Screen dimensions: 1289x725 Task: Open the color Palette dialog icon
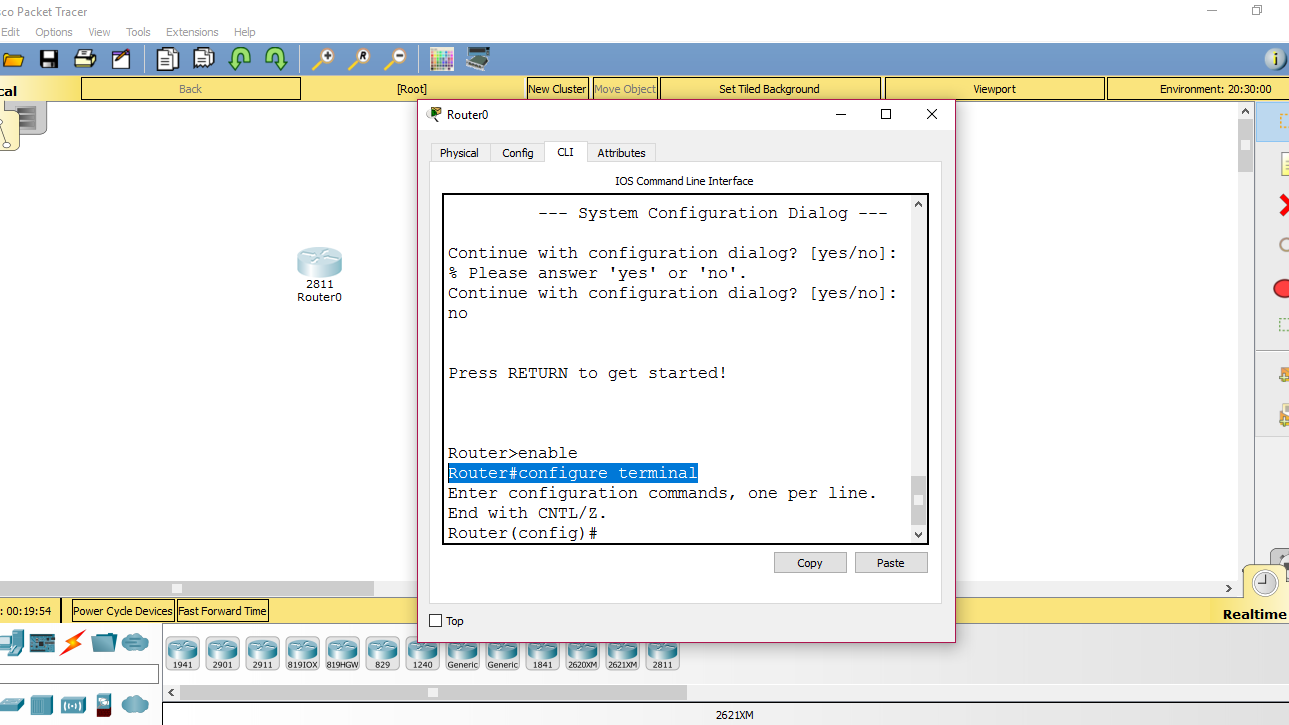tap(441, 58)
